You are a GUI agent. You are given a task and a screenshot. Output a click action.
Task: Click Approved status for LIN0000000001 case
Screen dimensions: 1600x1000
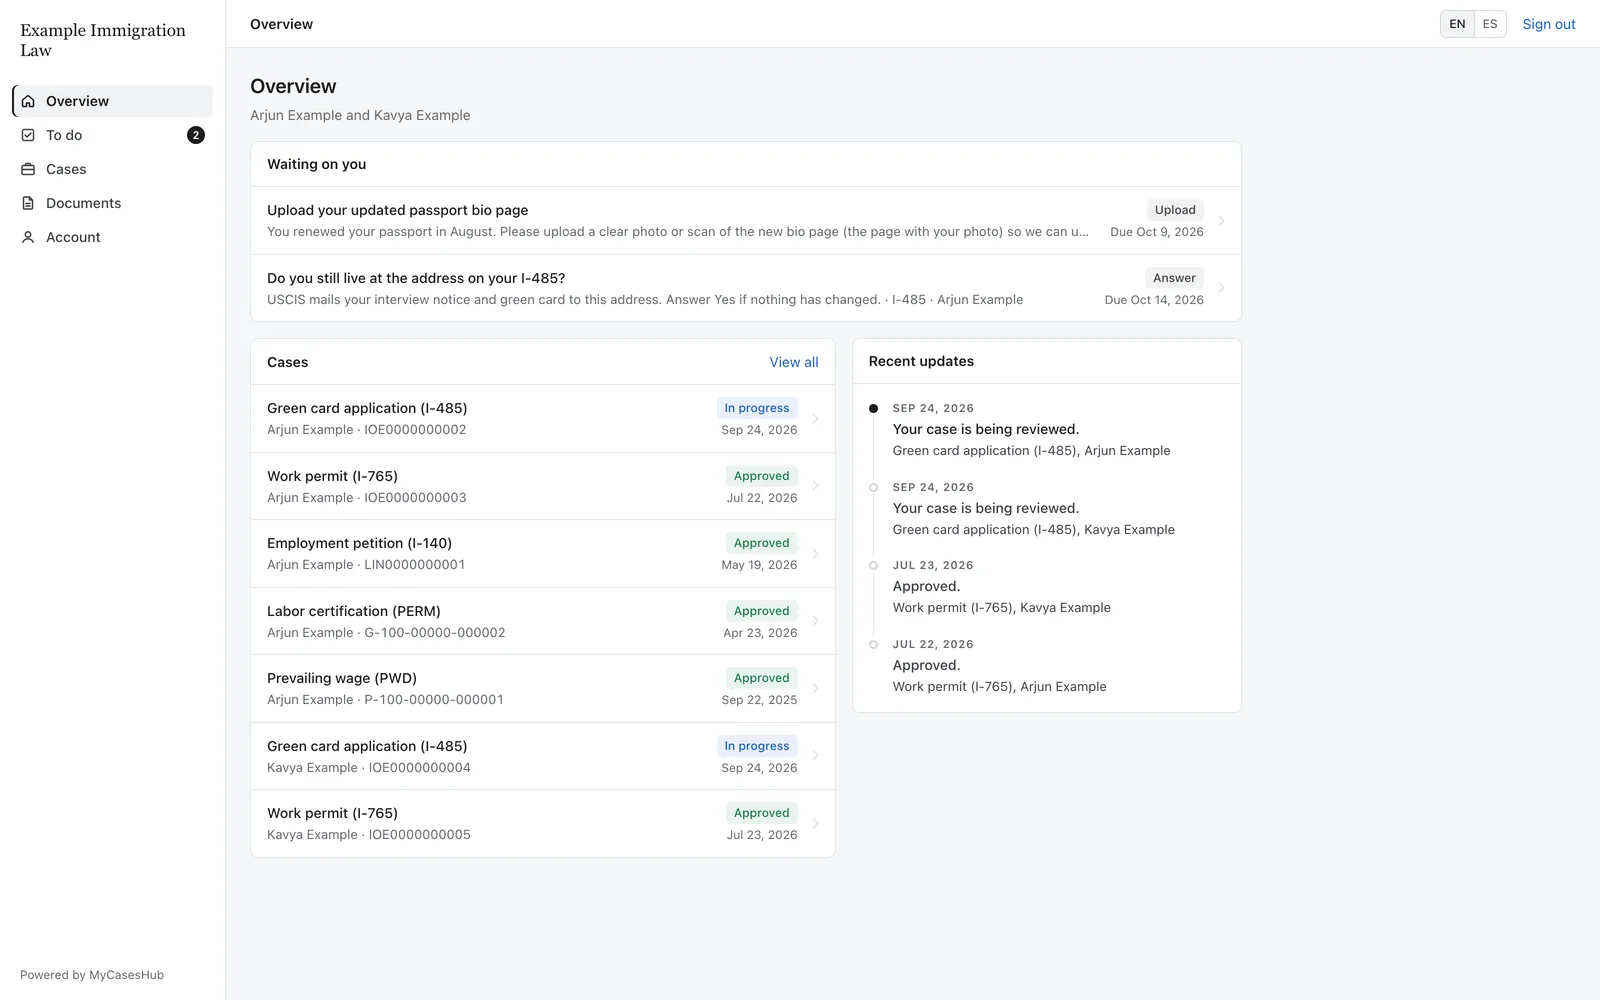(x=761, y=543)
